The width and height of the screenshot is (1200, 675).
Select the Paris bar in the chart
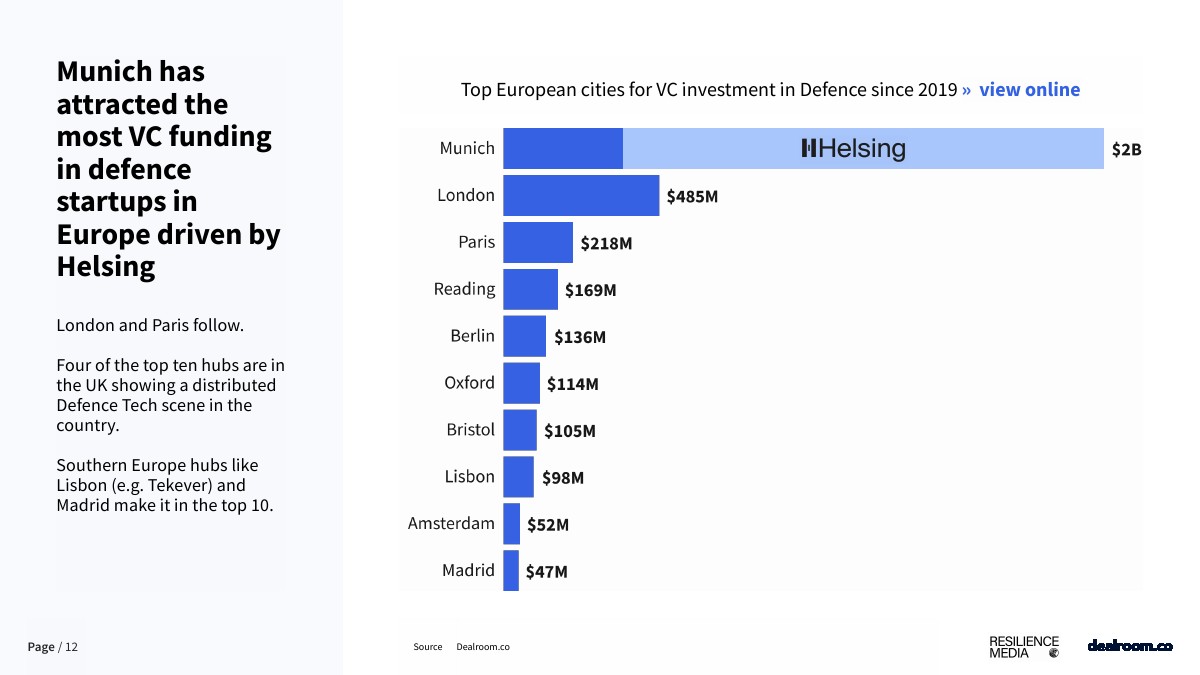pyautogui.click(x=538, y=243)
